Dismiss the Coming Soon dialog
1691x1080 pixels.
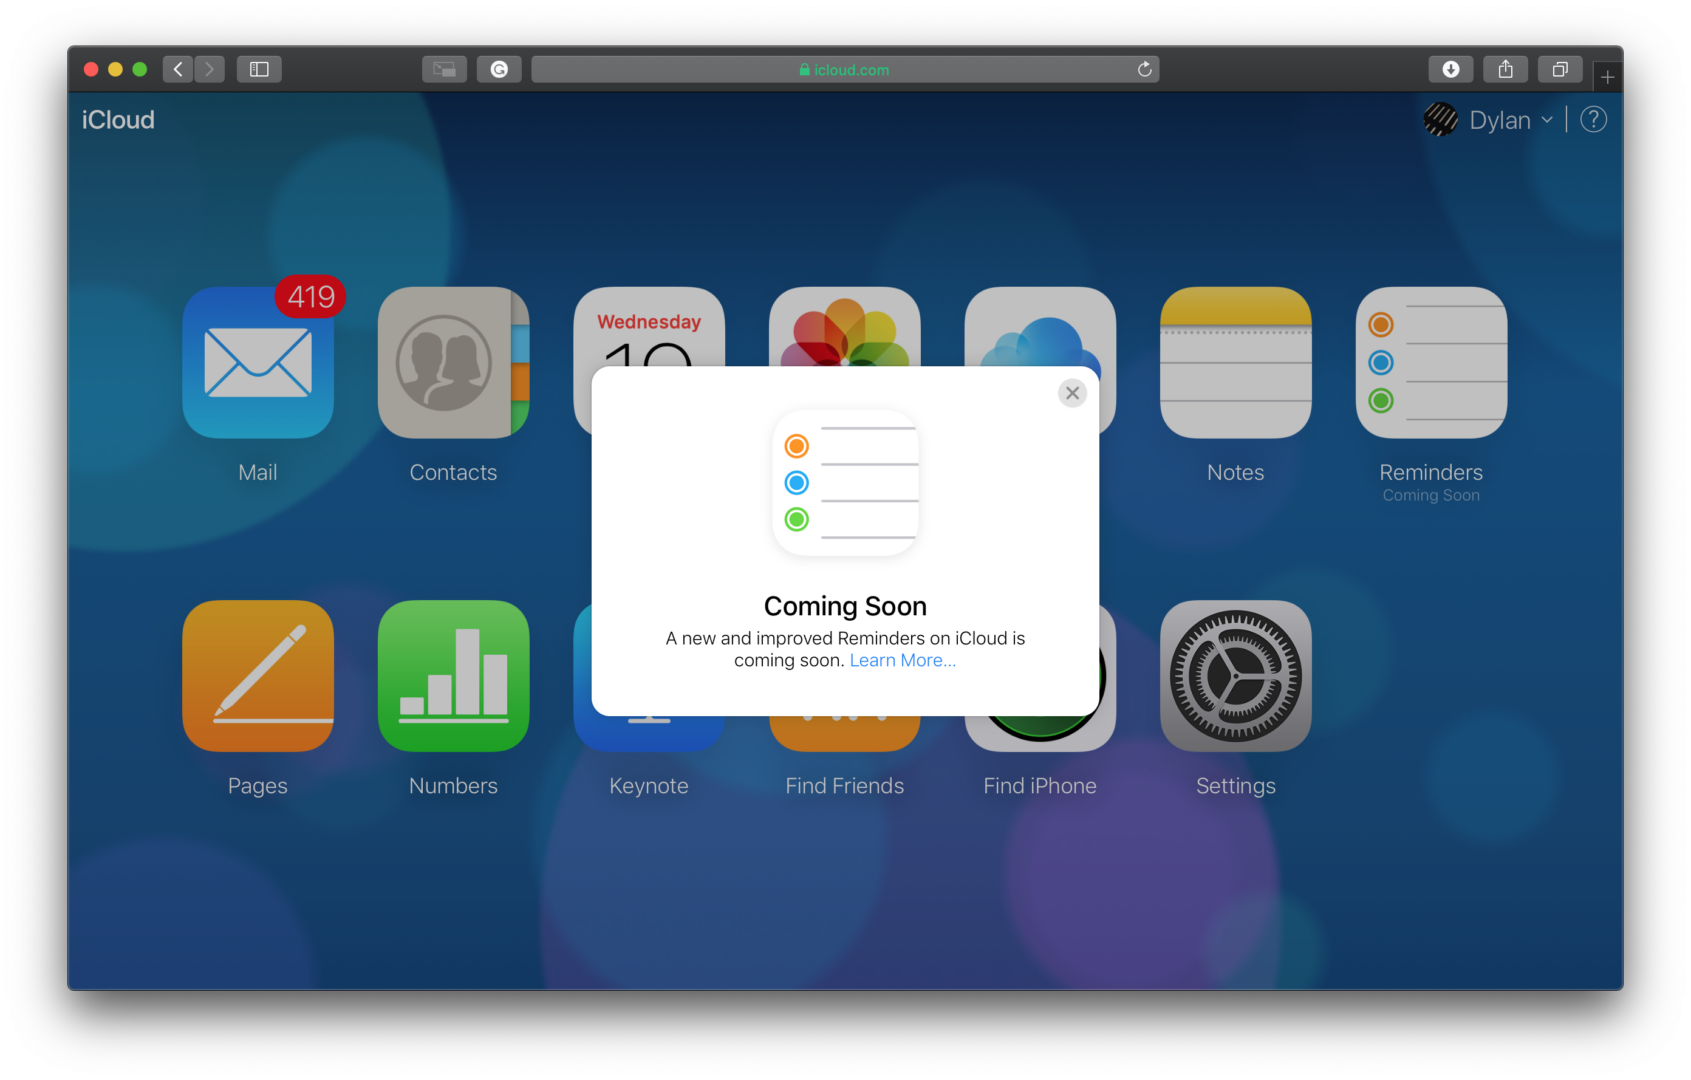point(1072,393)
